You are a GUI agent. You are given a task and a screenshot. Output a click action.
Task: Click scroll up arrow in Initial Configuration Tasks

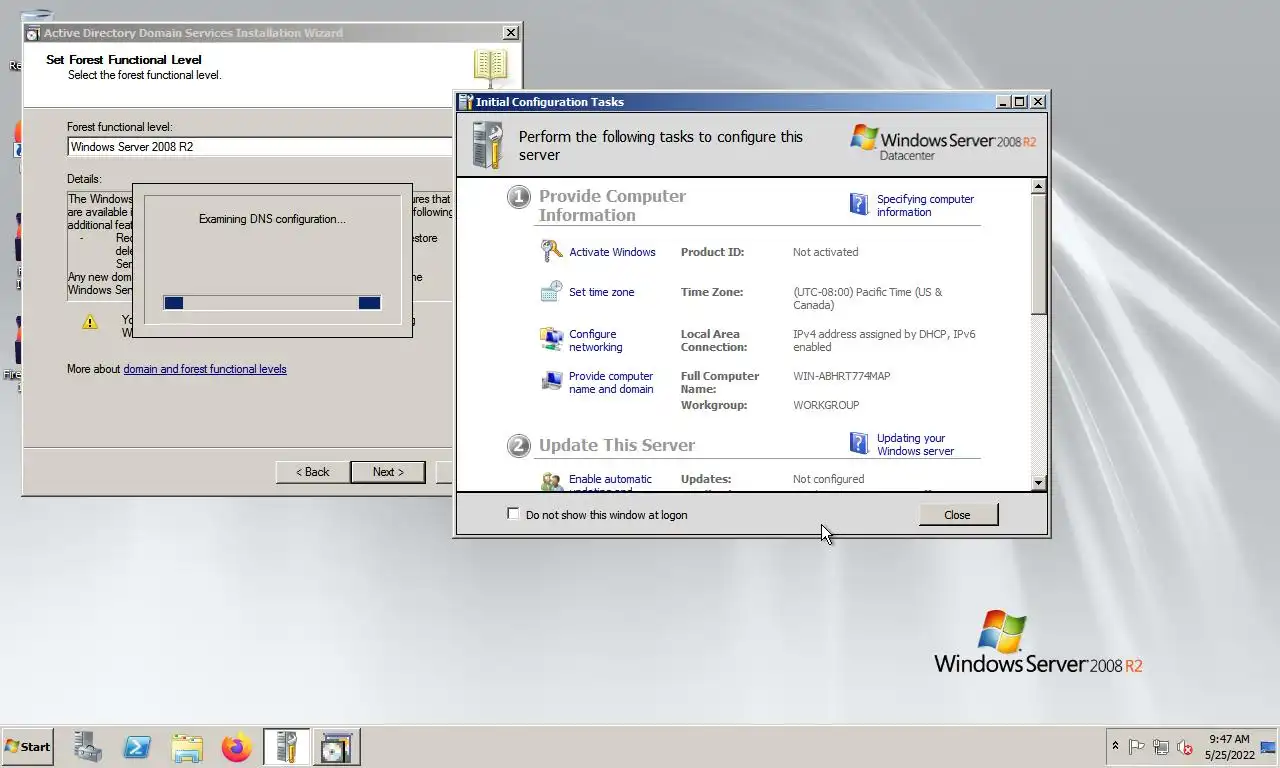[x=1038, y=187]
